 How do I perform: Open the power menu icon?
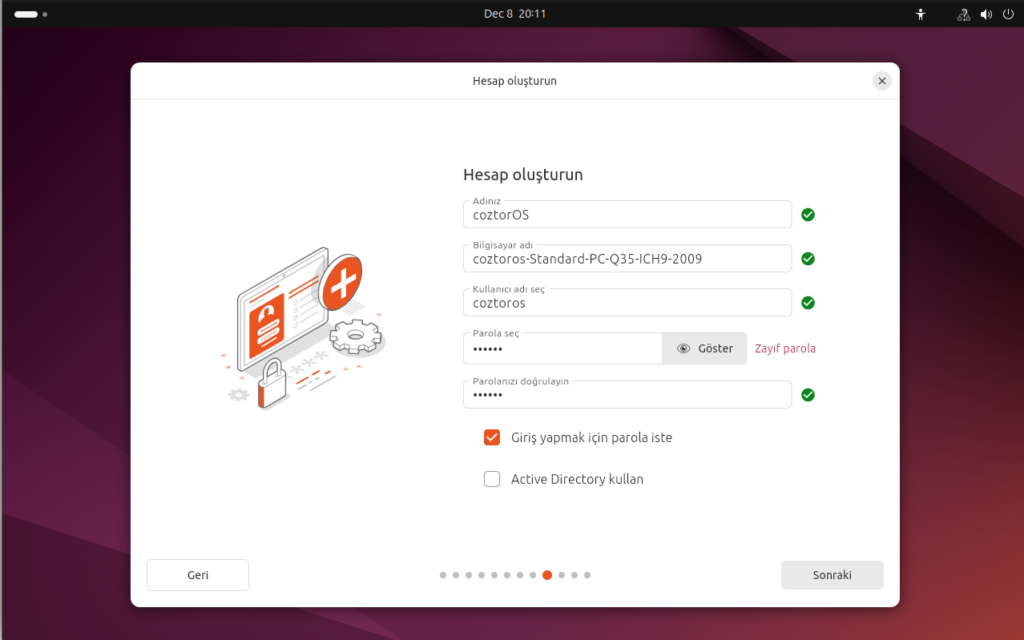1007,14
